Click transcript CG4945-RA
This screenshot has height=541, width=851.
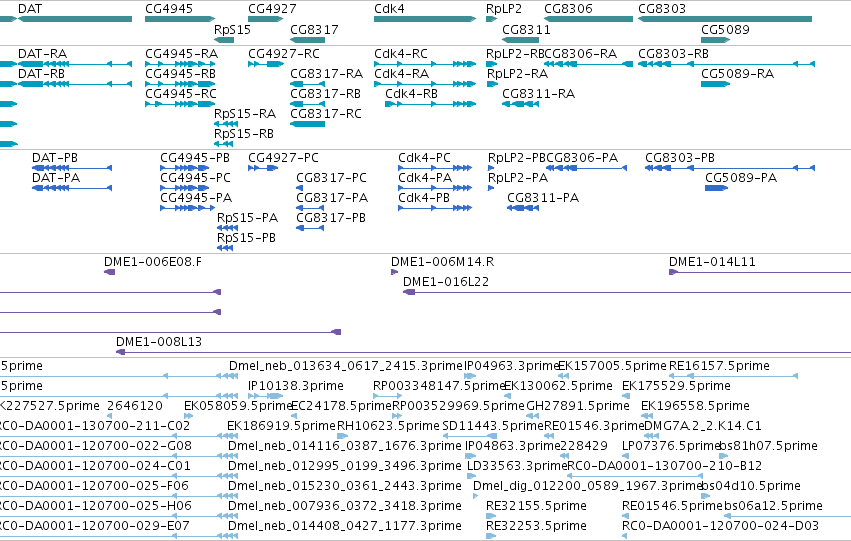[180, 64]
